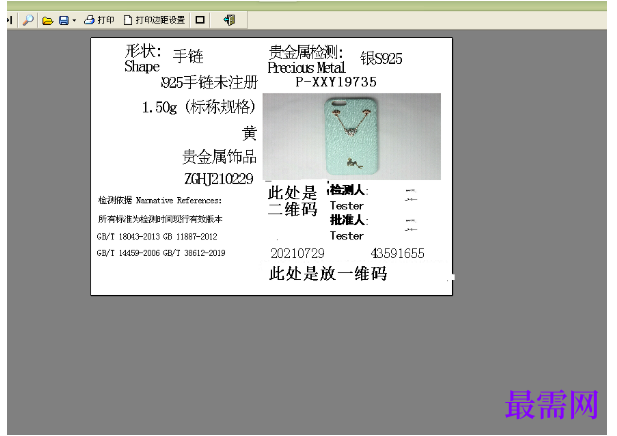Save using the floppy disk icon
This screenshot has height=436, width=617.
pos(64,20)
